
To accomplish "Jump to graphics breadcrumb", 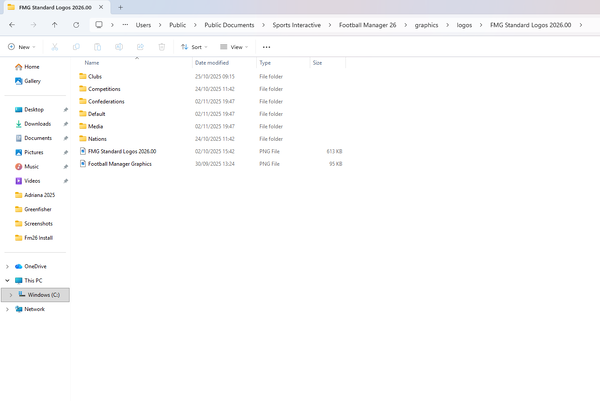I will [x=426, y=25].
